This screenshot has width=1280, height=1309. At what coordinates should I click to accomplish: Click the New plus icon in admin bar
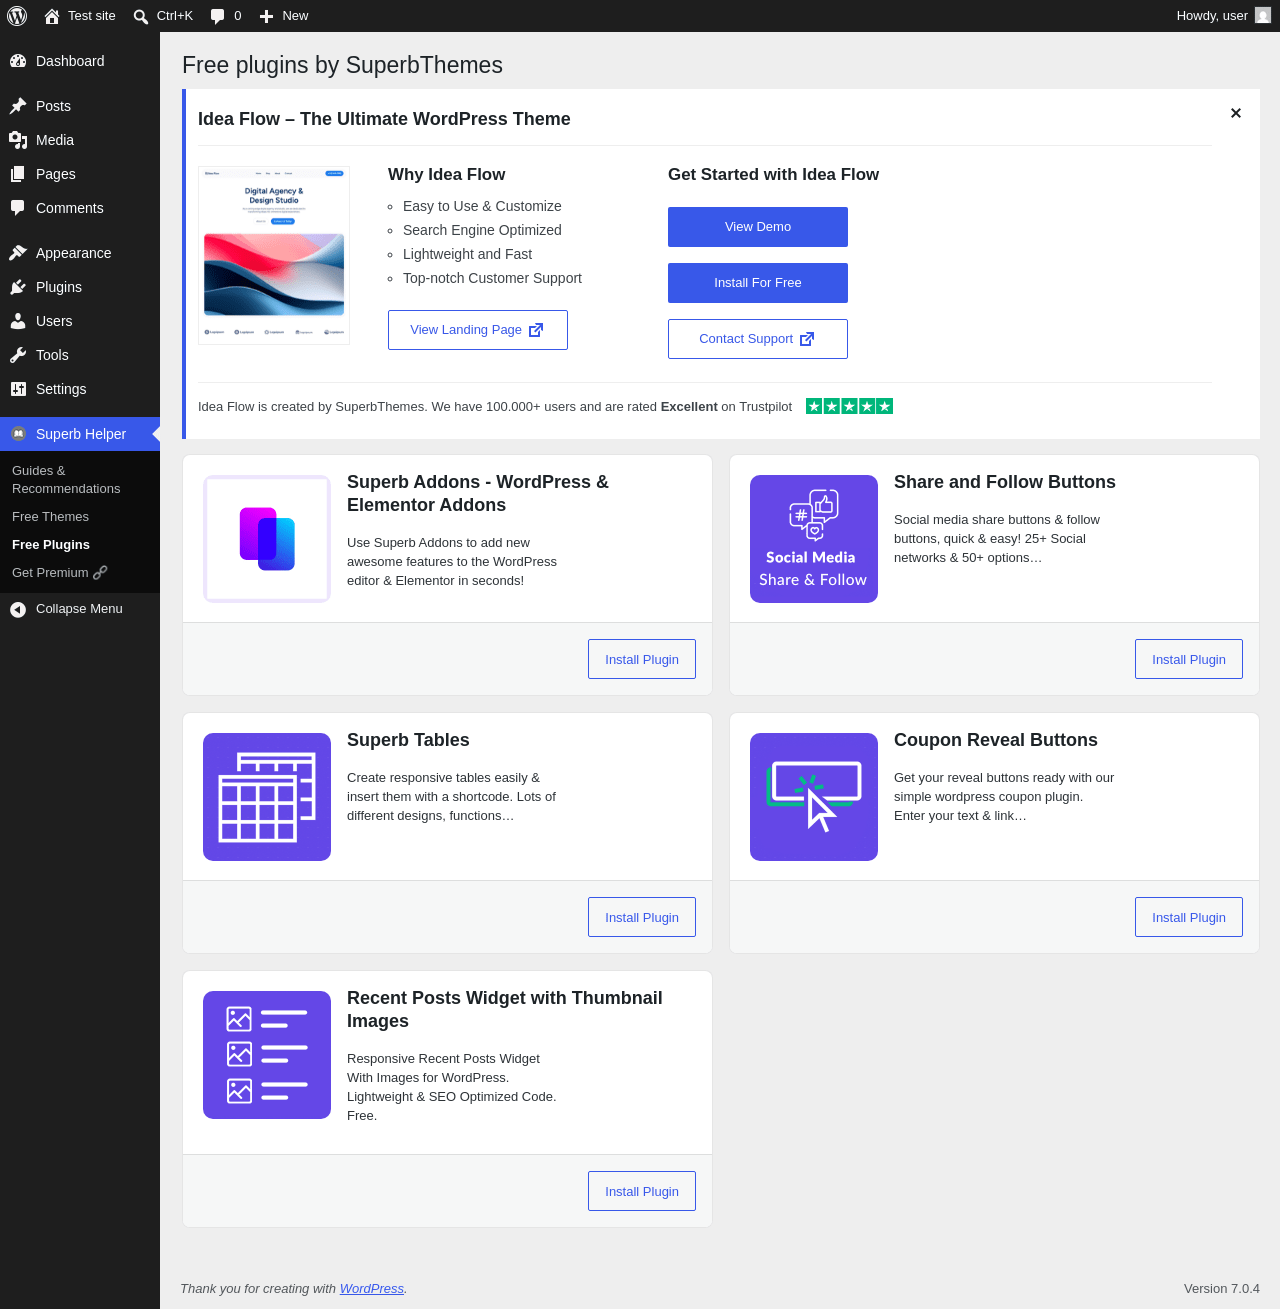266,16
